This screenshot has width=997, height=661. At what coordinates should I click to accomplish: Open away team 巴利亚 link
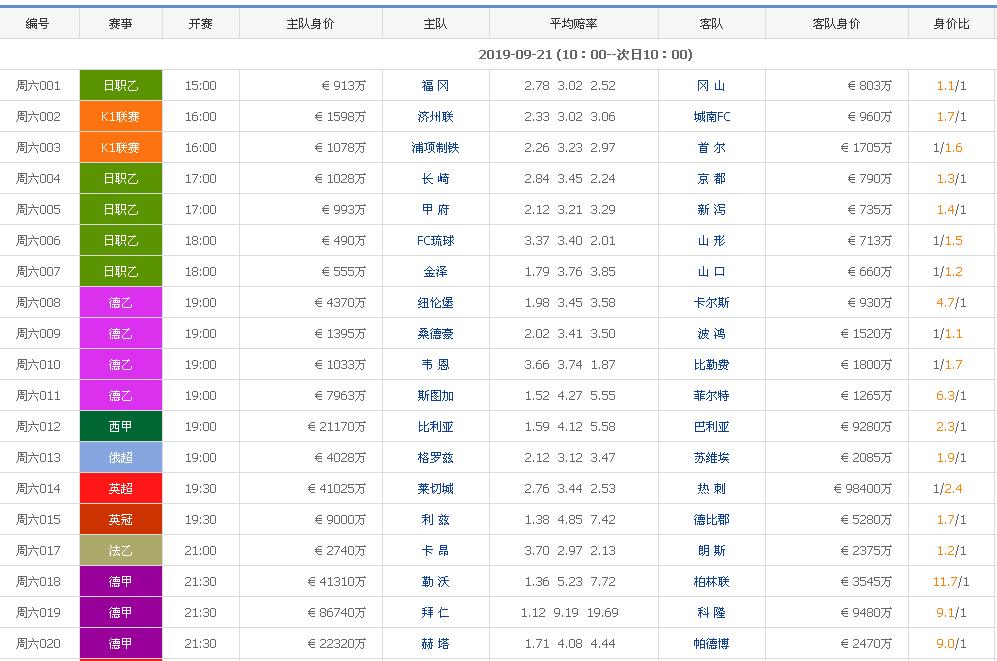(711, 427)
